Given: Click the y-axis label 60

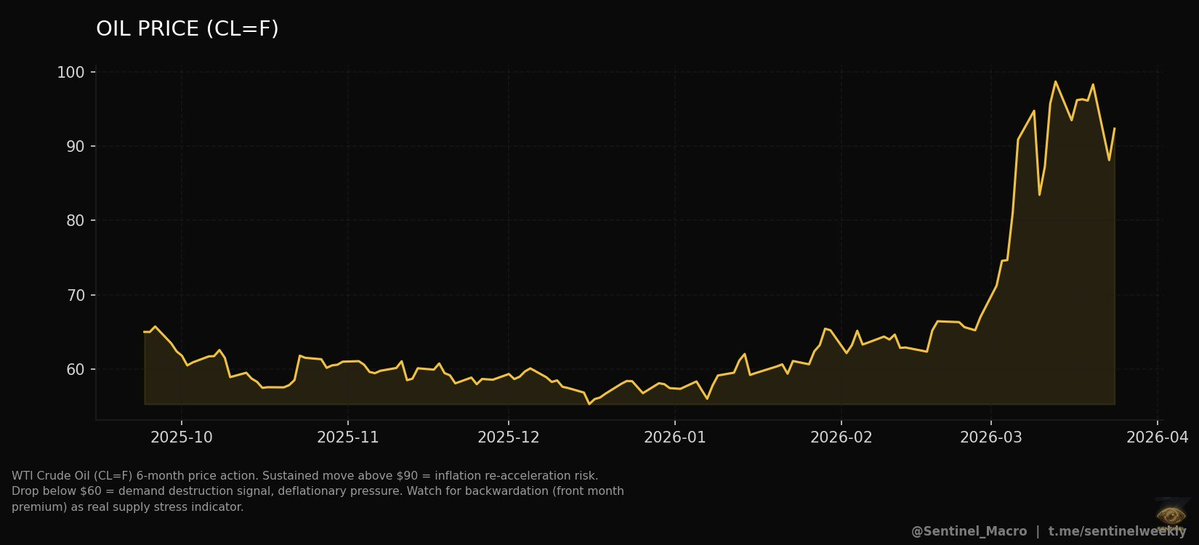Looking at the screenshot, I should pyautogui.click(x=74, y=369).
